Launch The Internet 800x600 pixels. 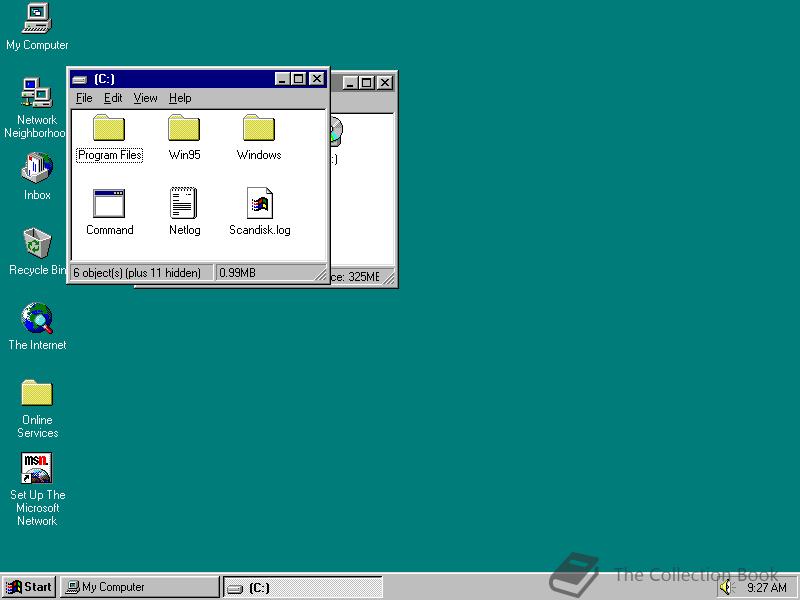click(37, 320)
